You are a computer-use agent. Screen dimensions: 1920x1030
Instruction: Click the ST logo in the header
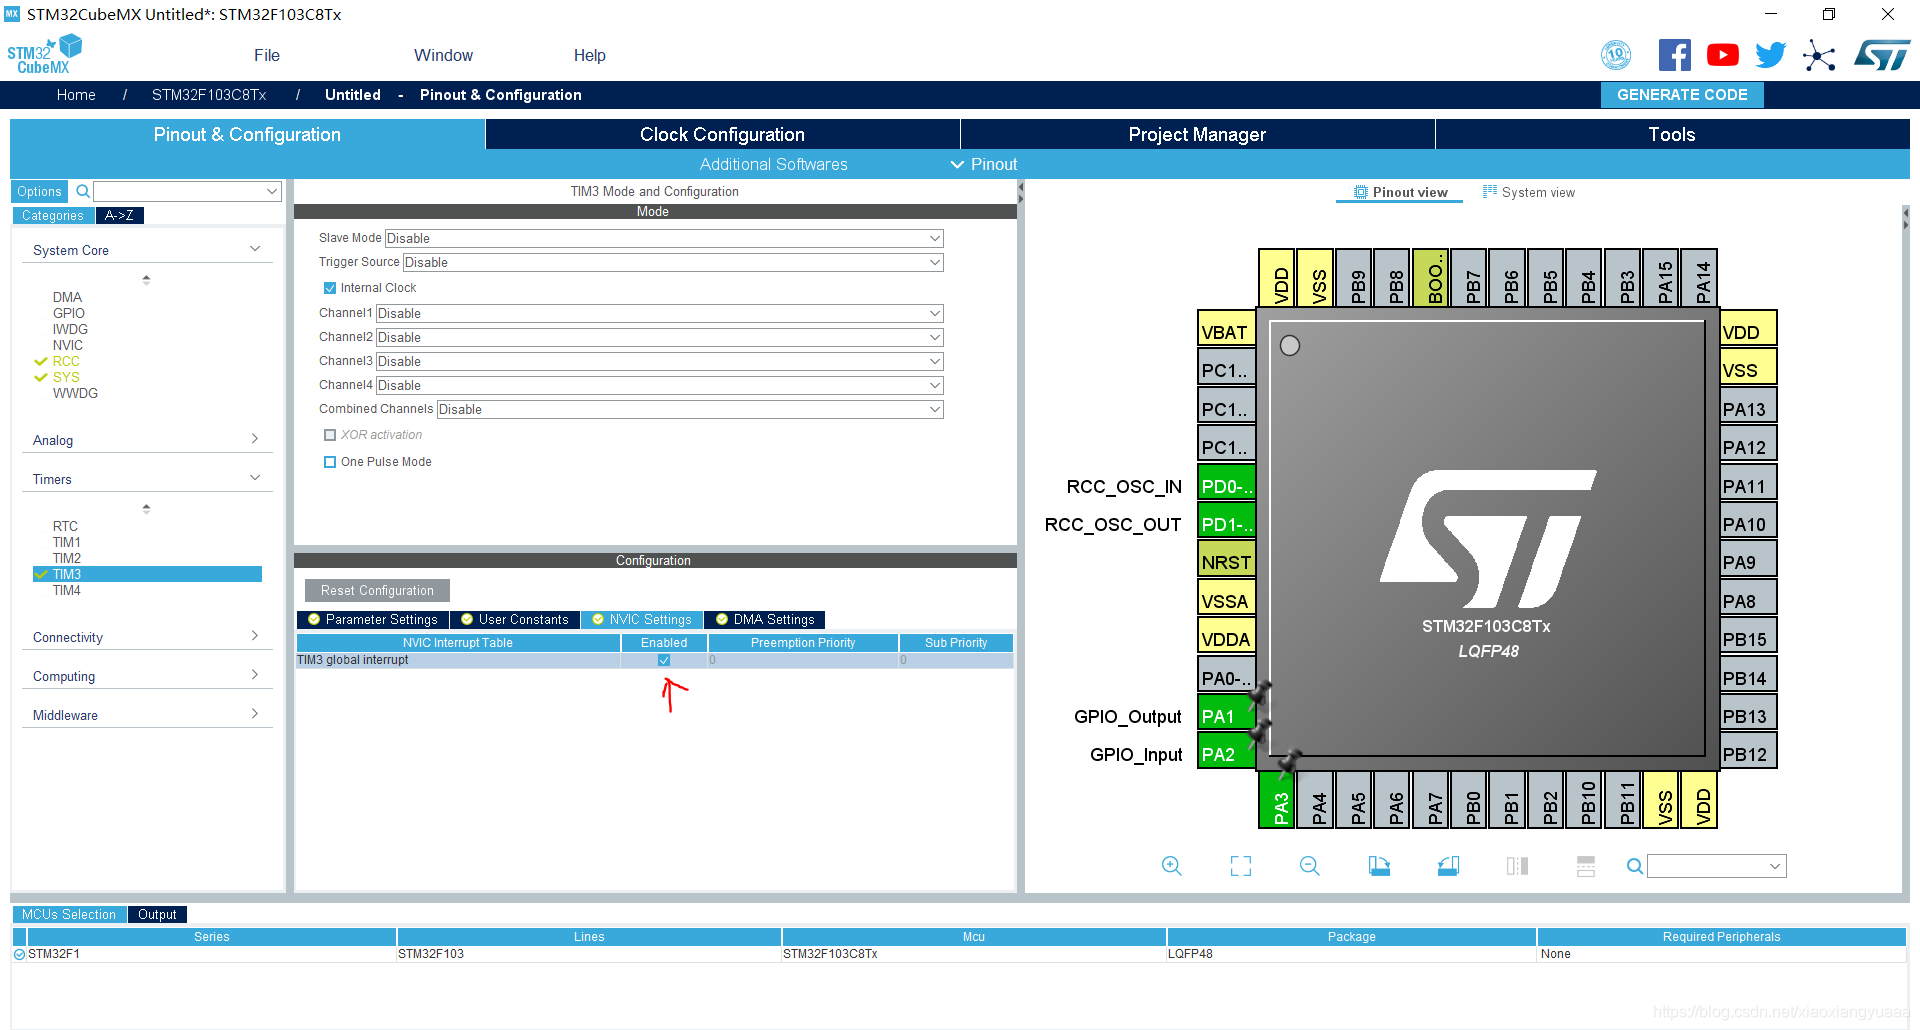click(1881, 55)
